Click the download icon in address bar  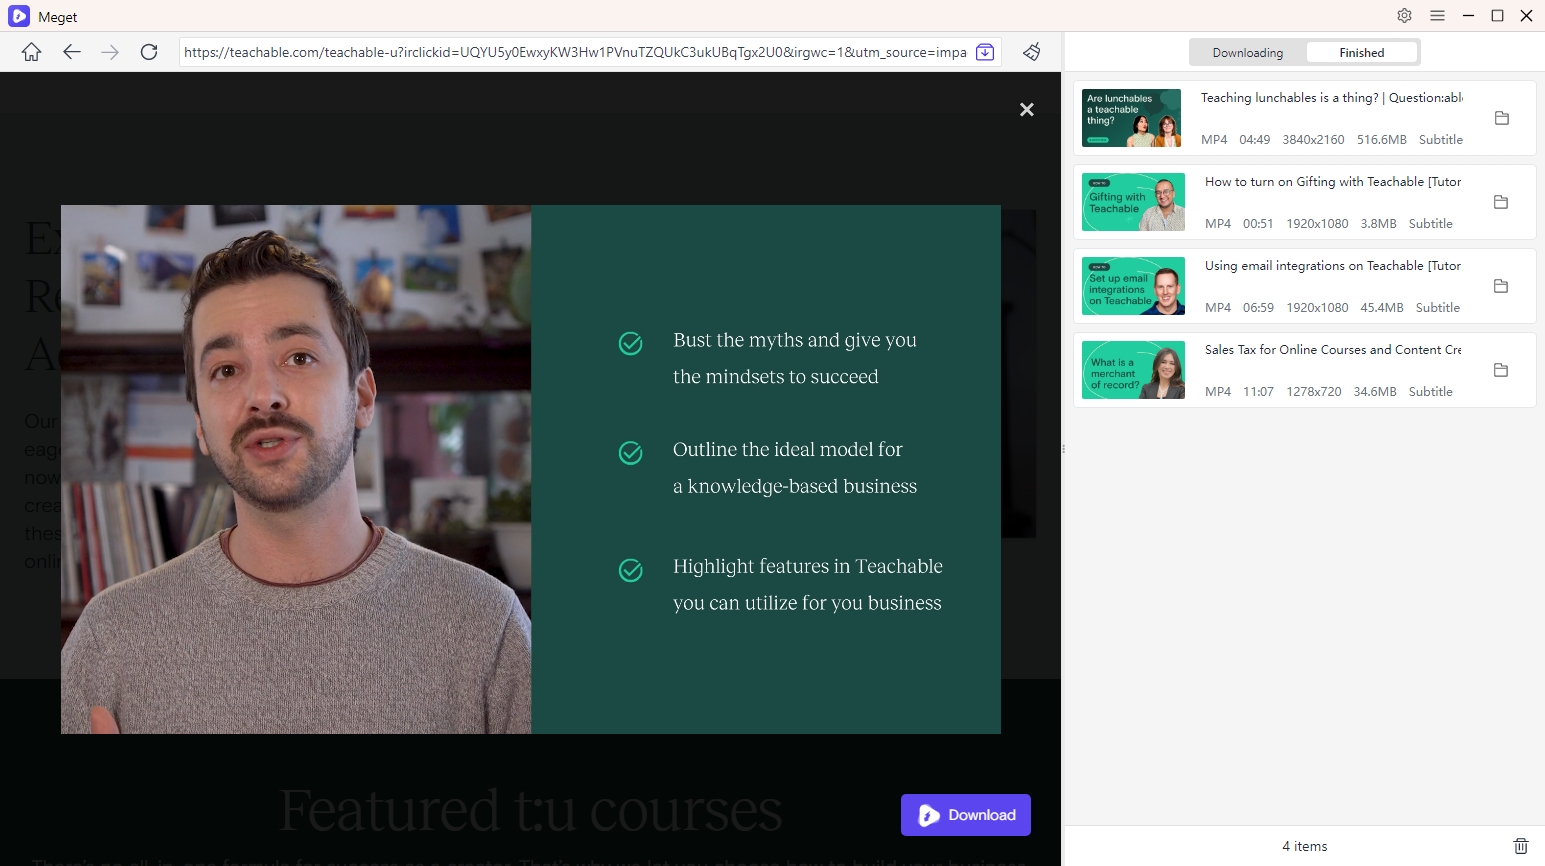click(x=985, y=52)
